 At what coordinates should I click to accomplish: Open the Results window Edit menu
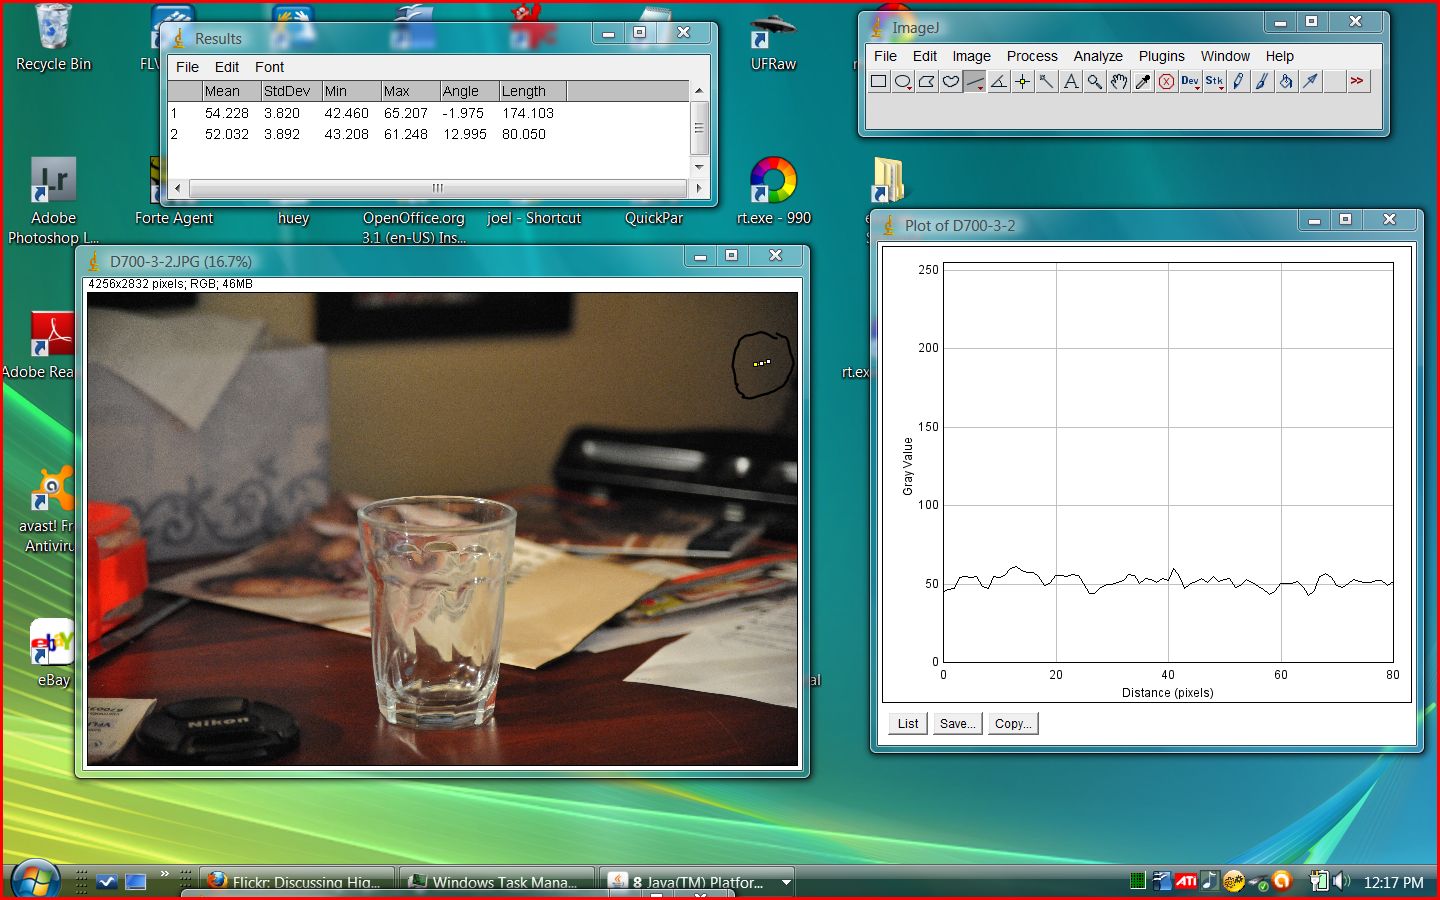(x=227, y=67)
